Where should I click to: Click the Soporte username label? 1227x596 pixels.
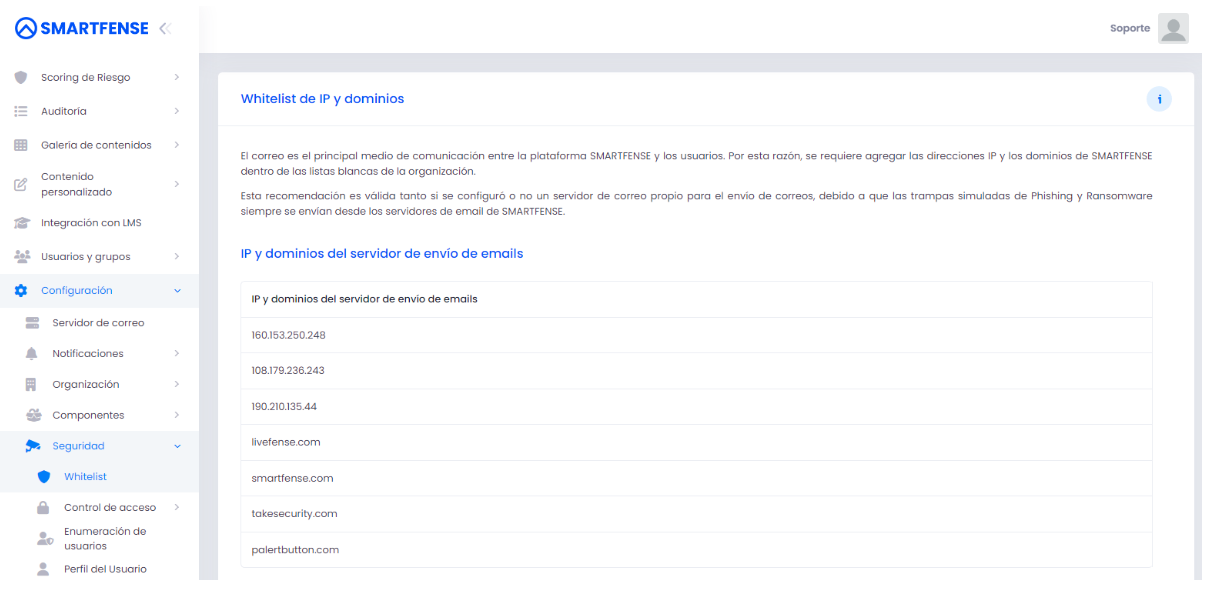tap(1130, 28)
